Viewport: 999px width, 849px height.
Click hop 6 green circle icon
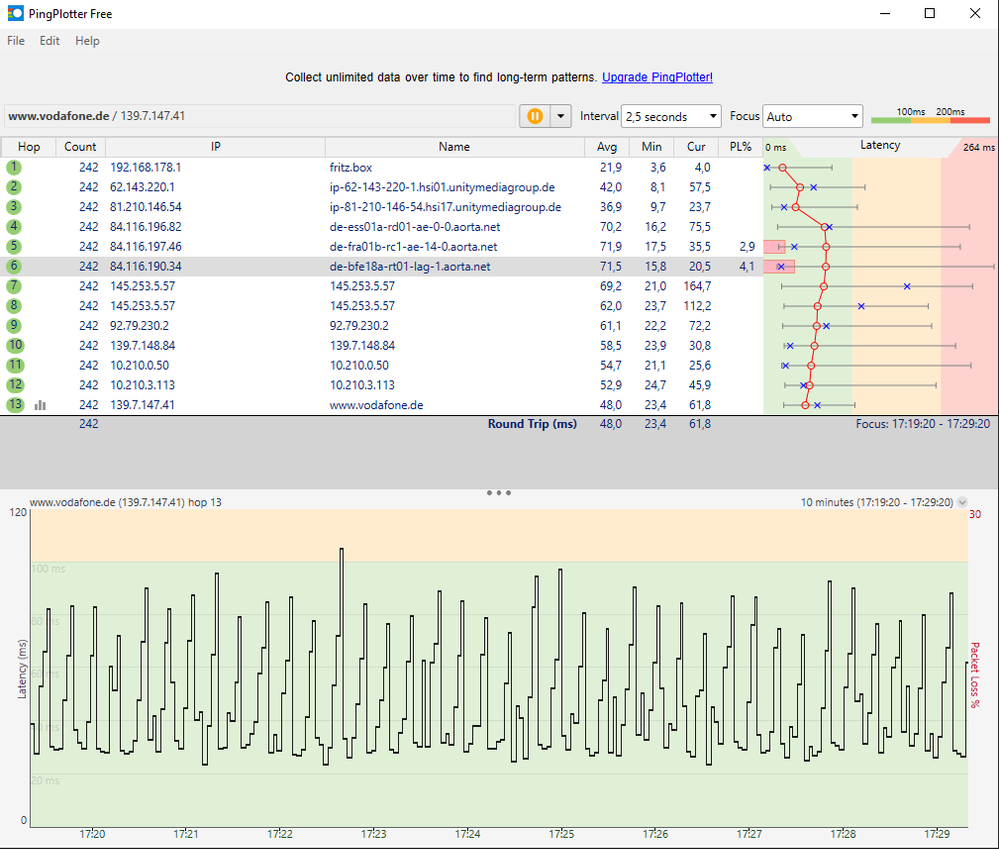[14, 266]
